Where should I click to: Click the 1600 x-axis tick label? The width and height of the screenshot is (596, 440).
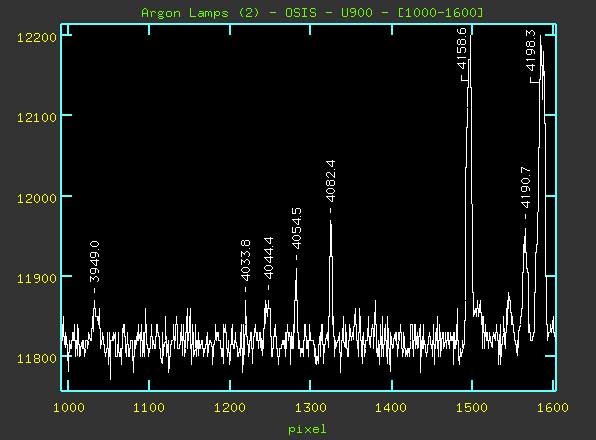553,408
